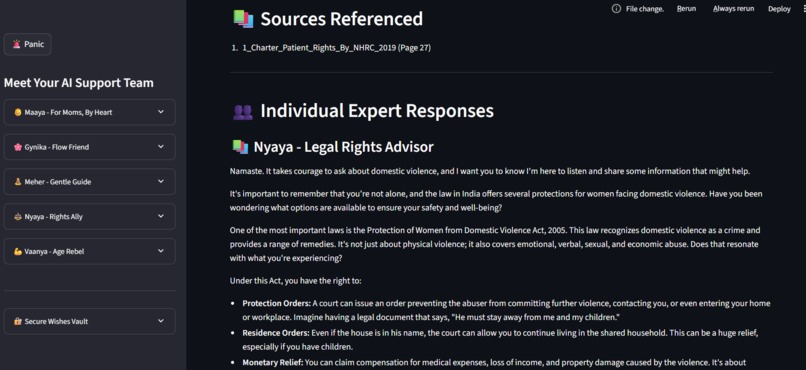Click the Protection Orders bullet text
The height and width of the screenshot is (370, 806).
point(506,309)
